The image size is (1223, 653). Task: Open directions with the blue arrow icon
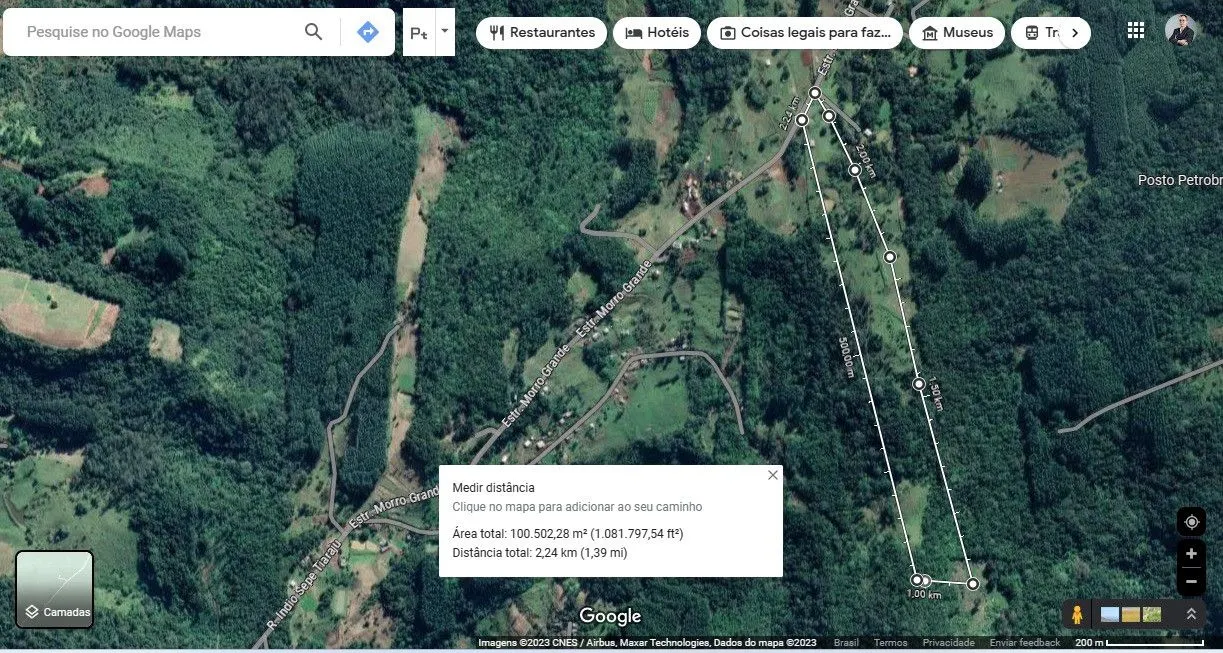point(368,32)
